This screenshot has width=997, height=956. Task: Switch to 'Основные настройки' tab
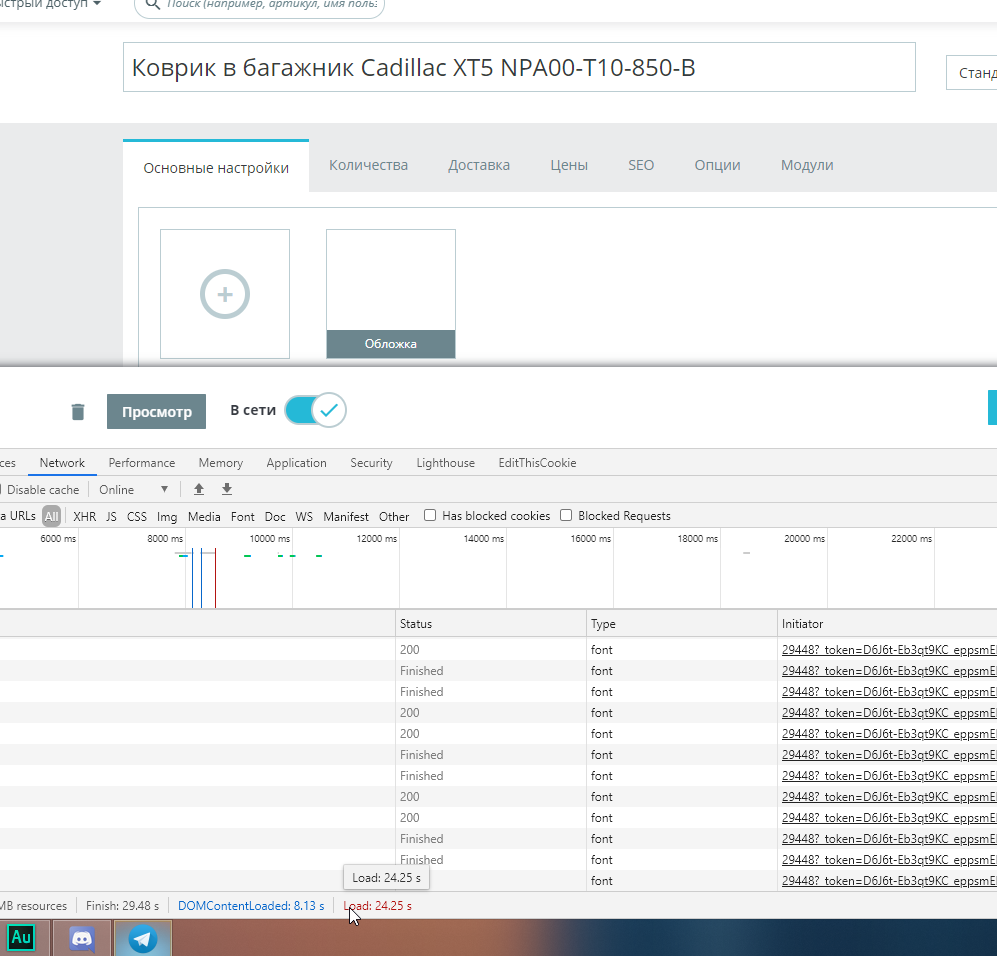(216, 167)
